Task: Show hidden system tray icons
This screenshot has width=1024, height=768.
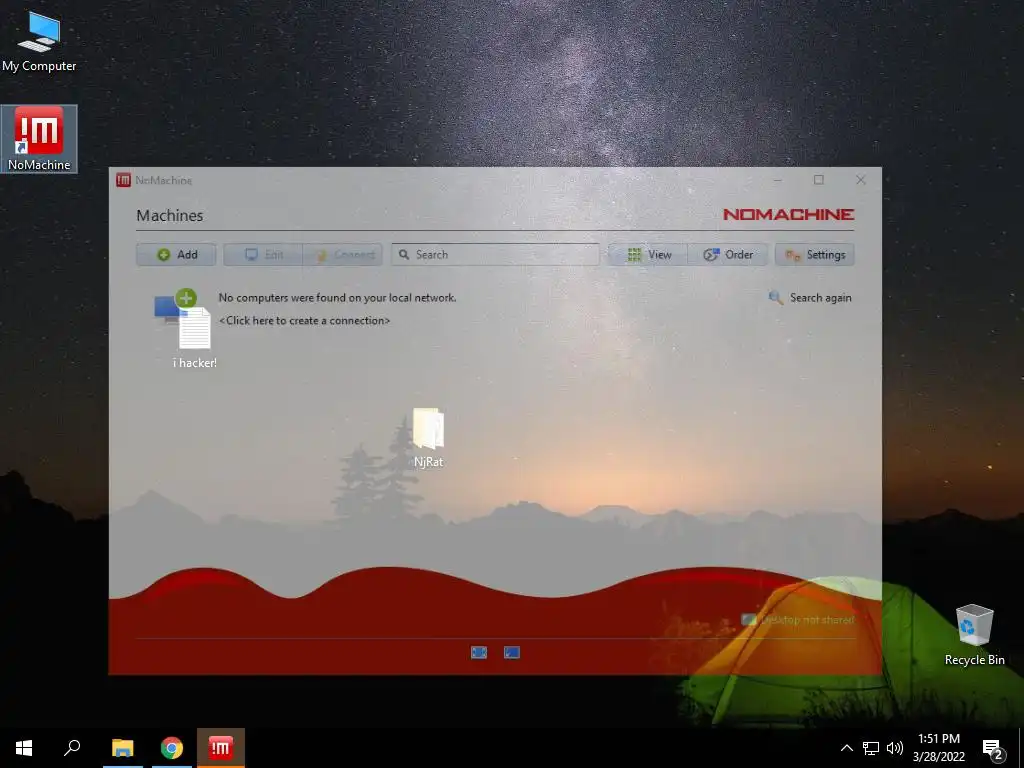Action: point(846,748)
